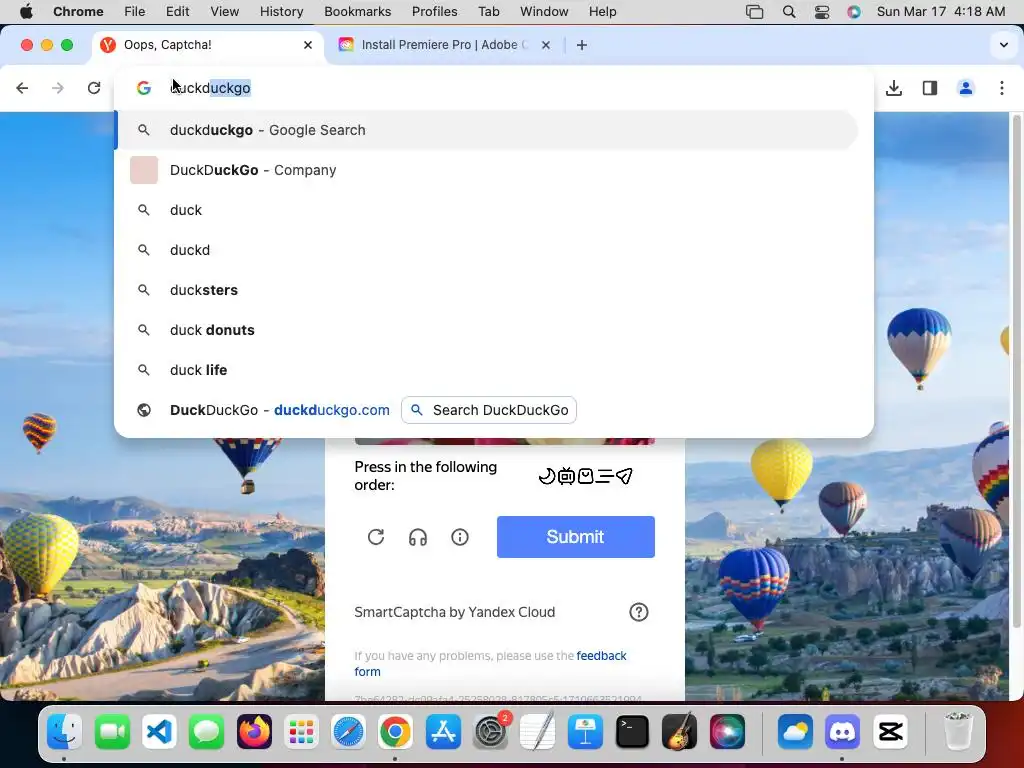
Task: Switch to the audio captcha headphones icon
Action: pos(418,537)
